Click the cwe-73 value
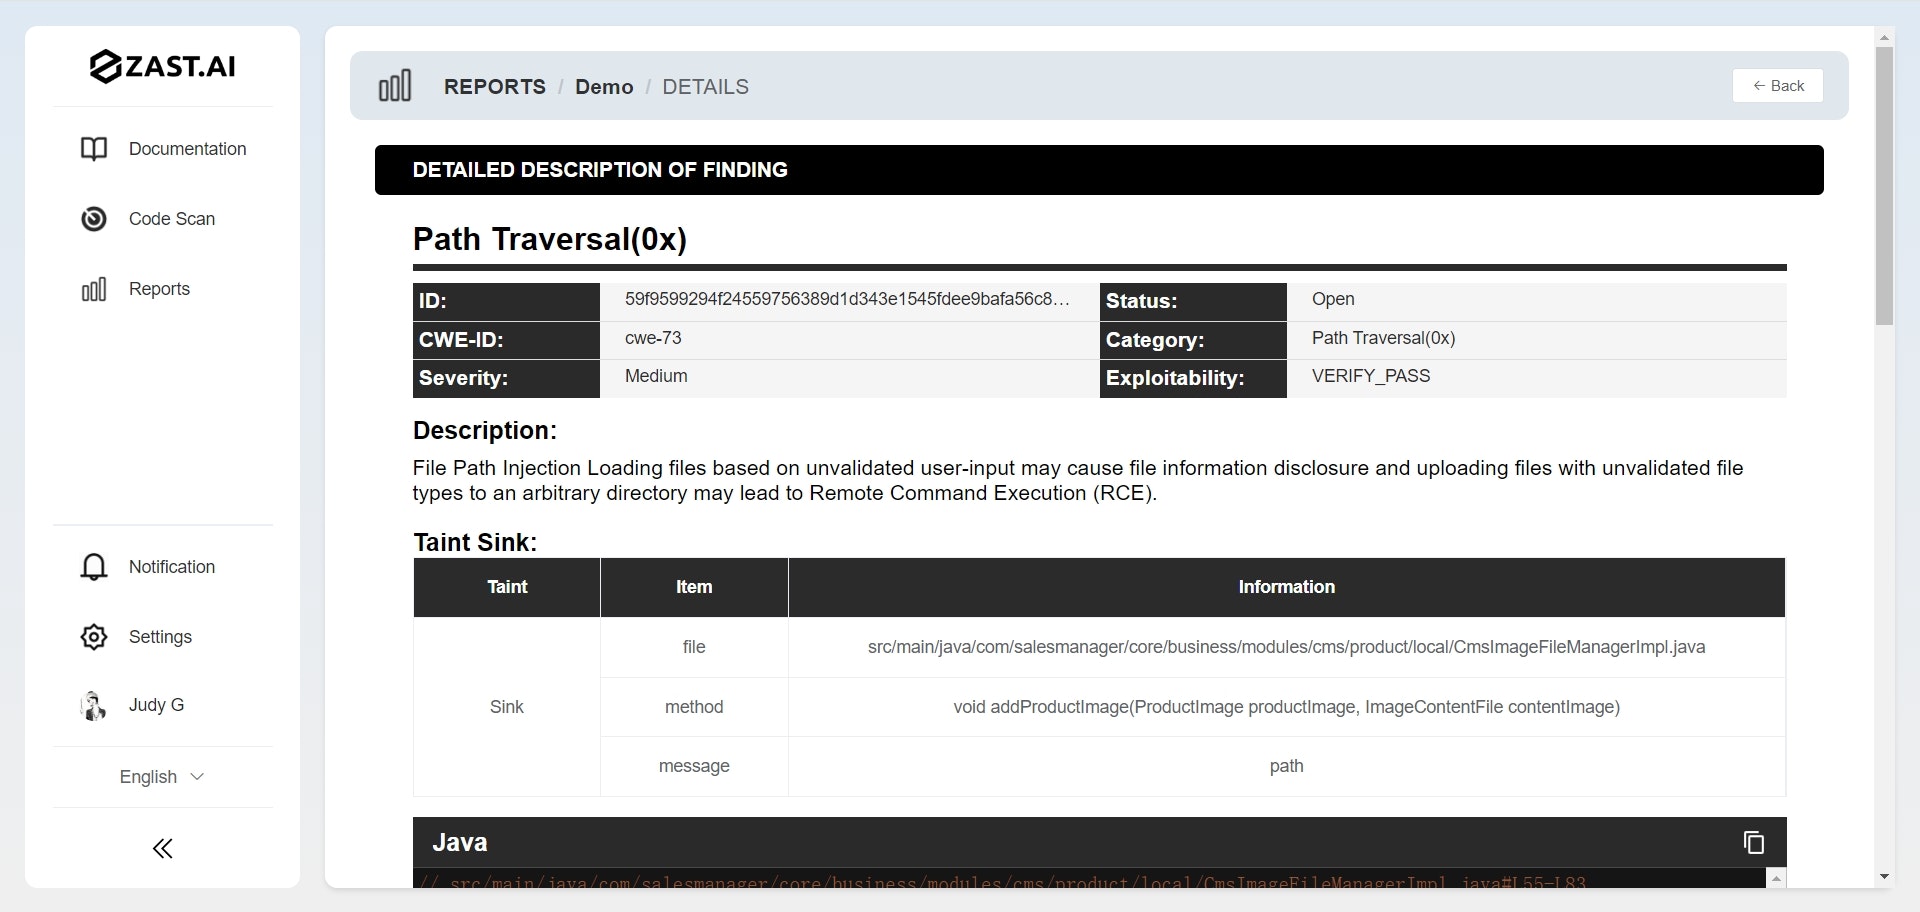The width and height of the screenshot is (1920, 912). pyautogui.click(x=653, y=338)
